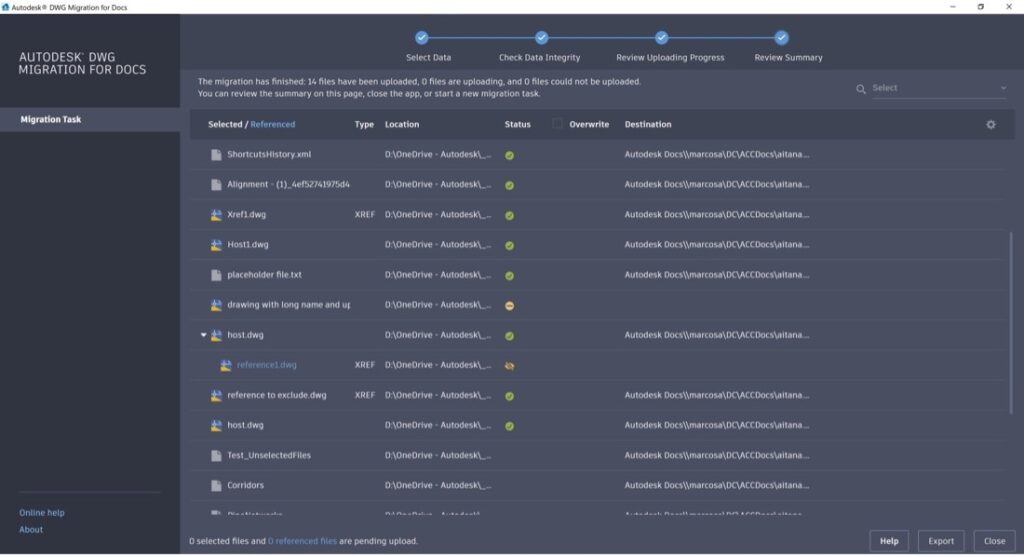
Task: Click the placeholder file.txt document icon
Action: click(216, 275)
